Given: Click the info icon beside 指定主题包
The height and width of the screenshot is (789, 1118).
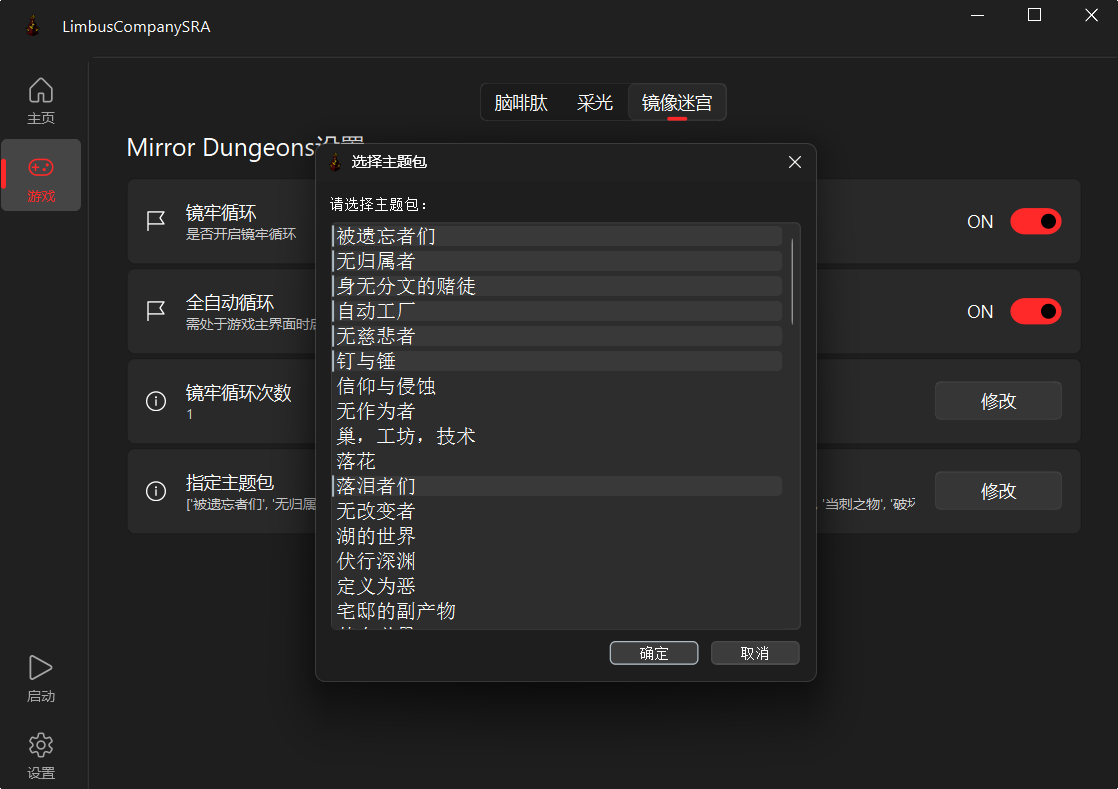Looking at the screenshot, I should click(156, 491).
